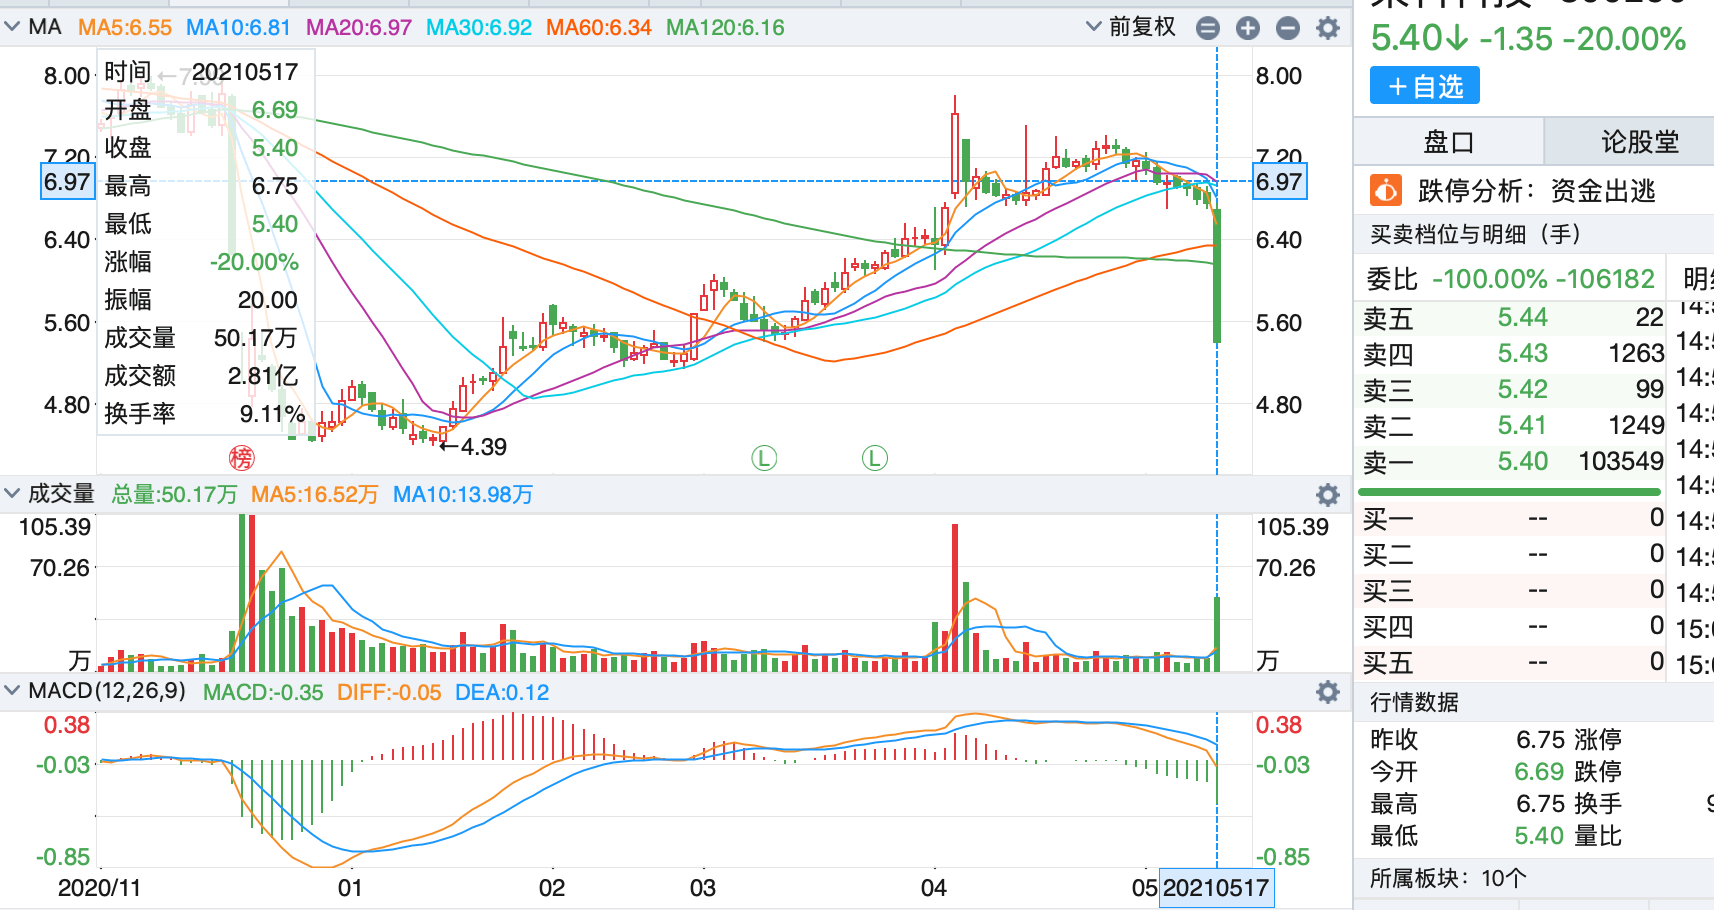
Task: Click the zoom-out minus icon
Action: [1287, 28]
